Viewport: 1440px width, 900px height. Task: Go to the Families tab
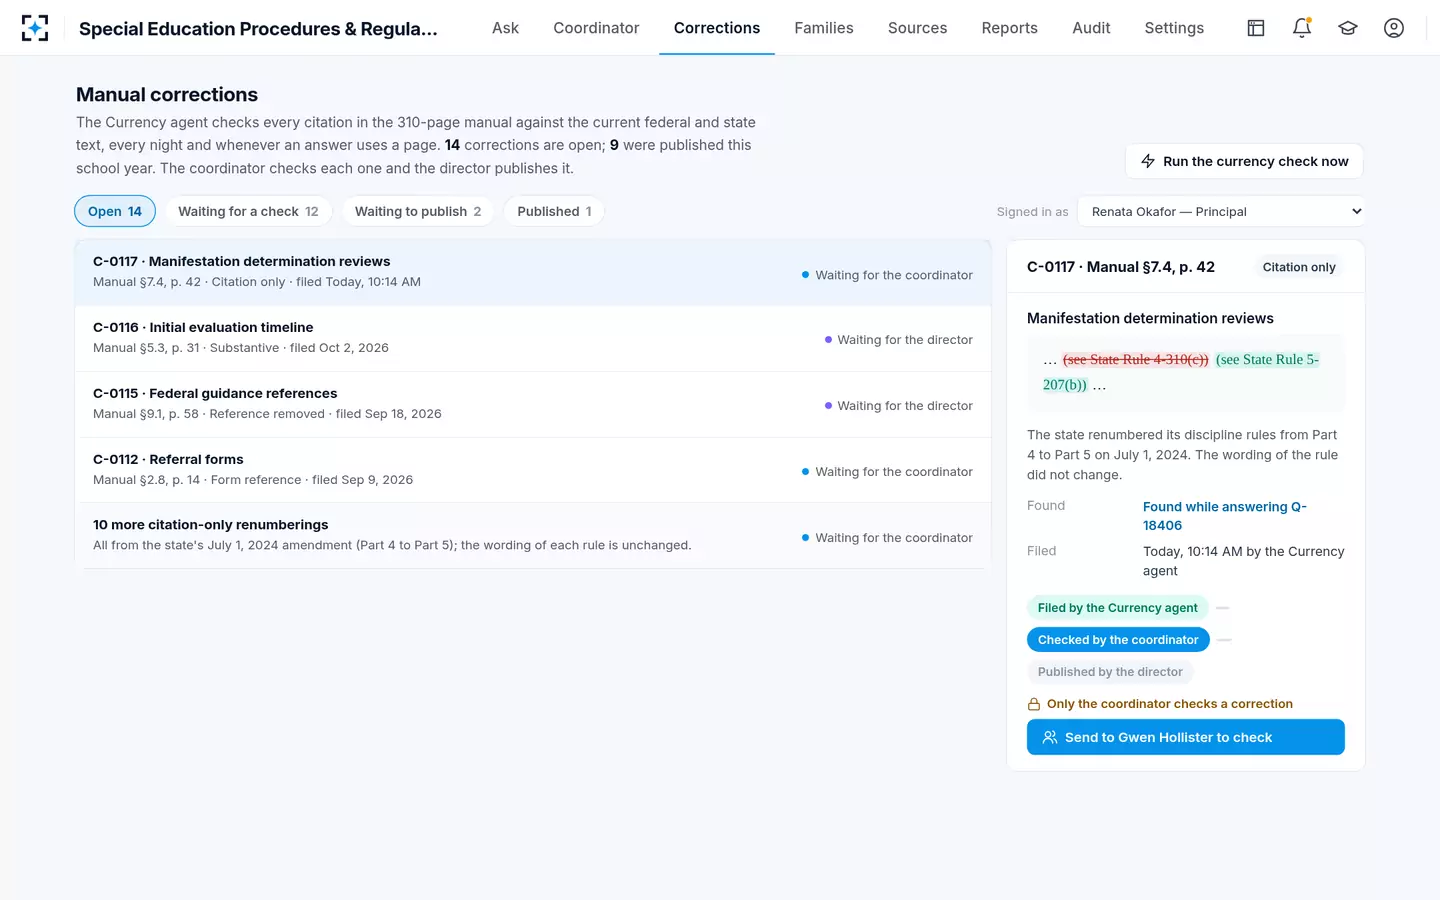[824, 28]
